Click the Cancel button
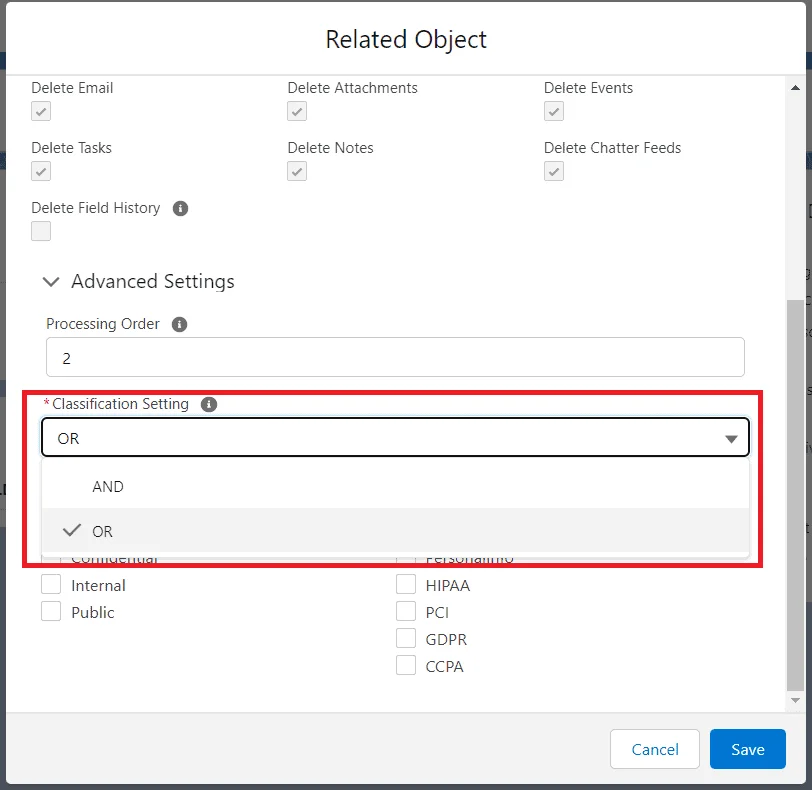Viewport: 812px width, 790px height. (x=654, y=749)
